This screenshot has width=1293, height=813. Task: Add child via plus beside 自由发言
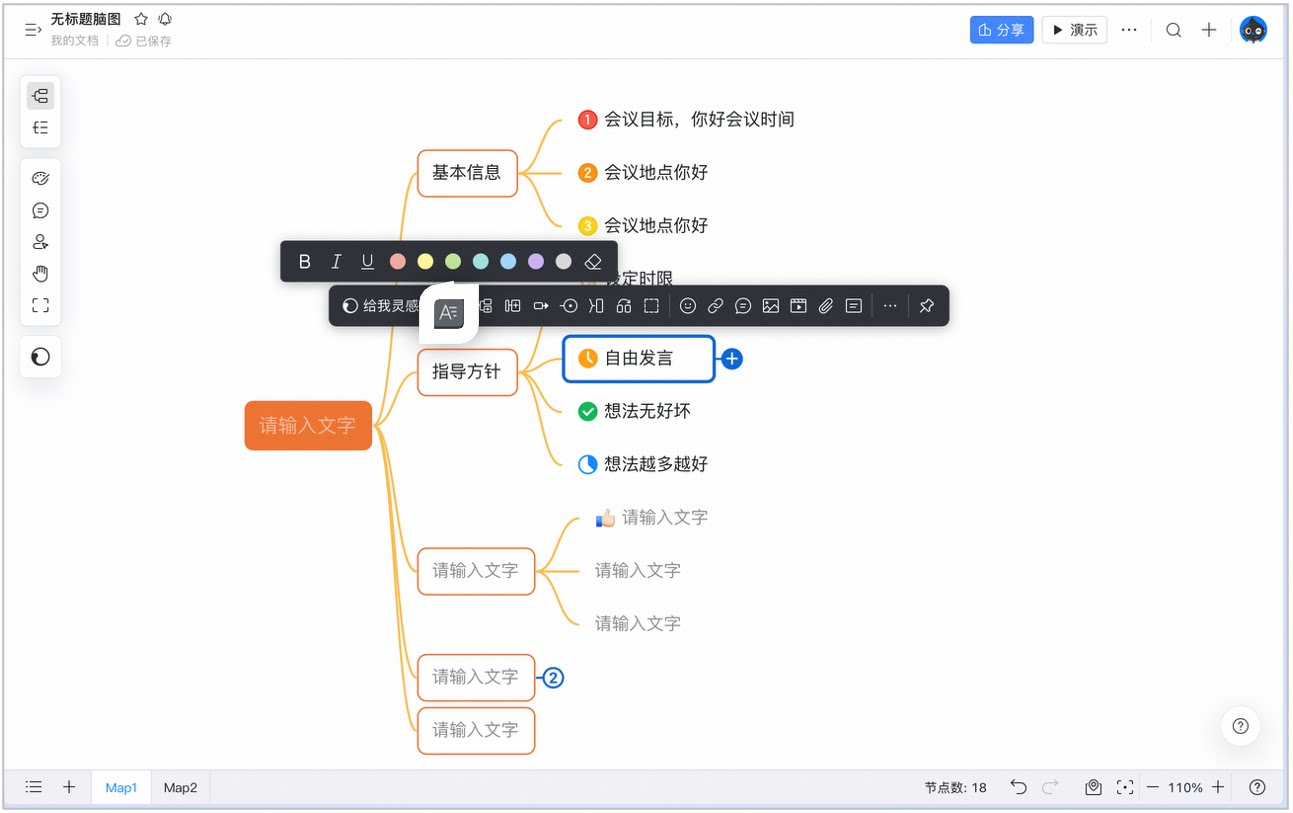pos(732,359)
